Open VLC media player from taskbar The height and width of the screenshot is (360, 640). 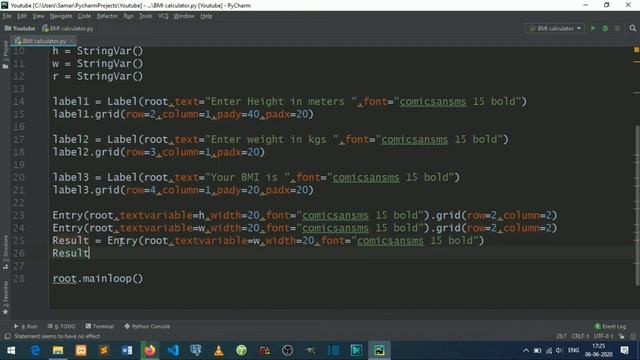[x=218, y=350]
